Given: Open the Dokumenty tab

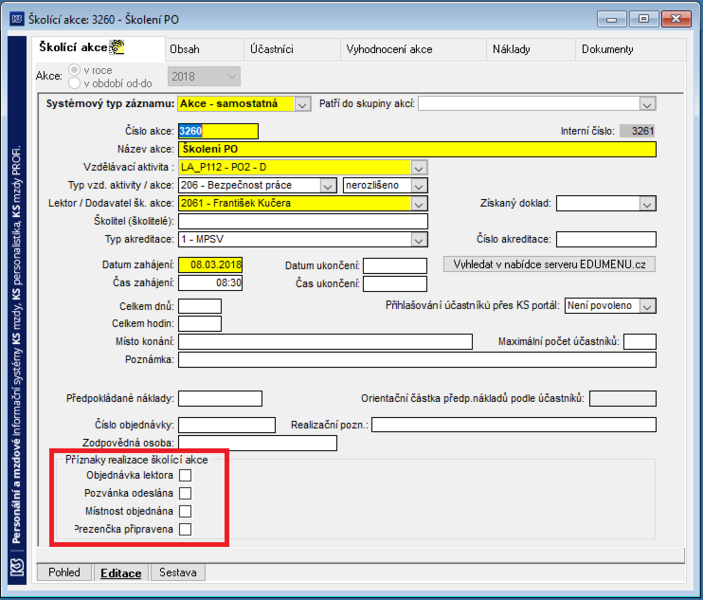Looking at the screenshot, I should [x=630, y=49].
